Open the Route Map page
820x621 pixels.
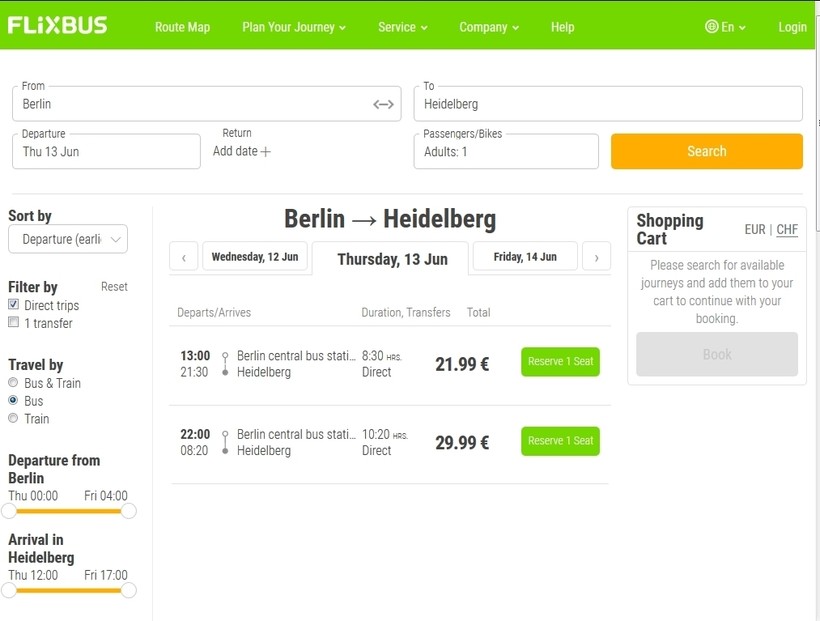click(x=182, y=27)
